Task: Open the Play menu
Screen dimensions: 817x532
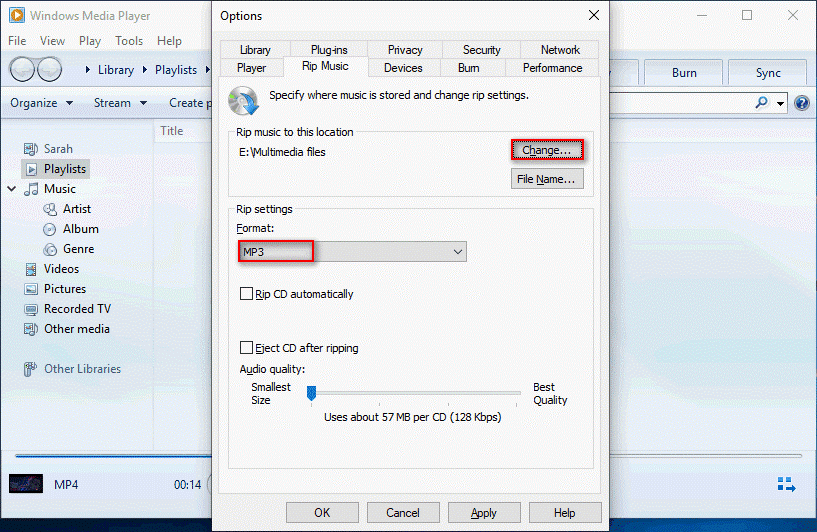Action: pyautogui.click(x=90, y=41)
